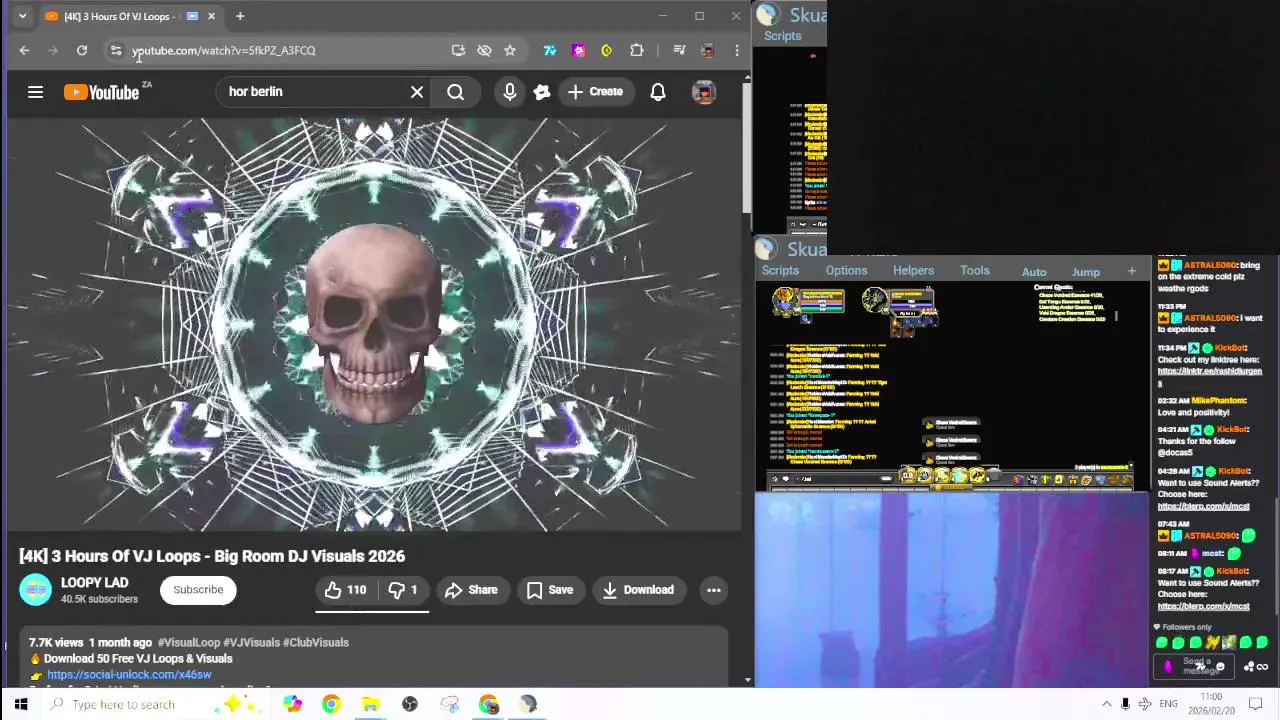Open the #ClubVisuals hashtag
Screen dimensions: 1280x720
tap(316, 643)
